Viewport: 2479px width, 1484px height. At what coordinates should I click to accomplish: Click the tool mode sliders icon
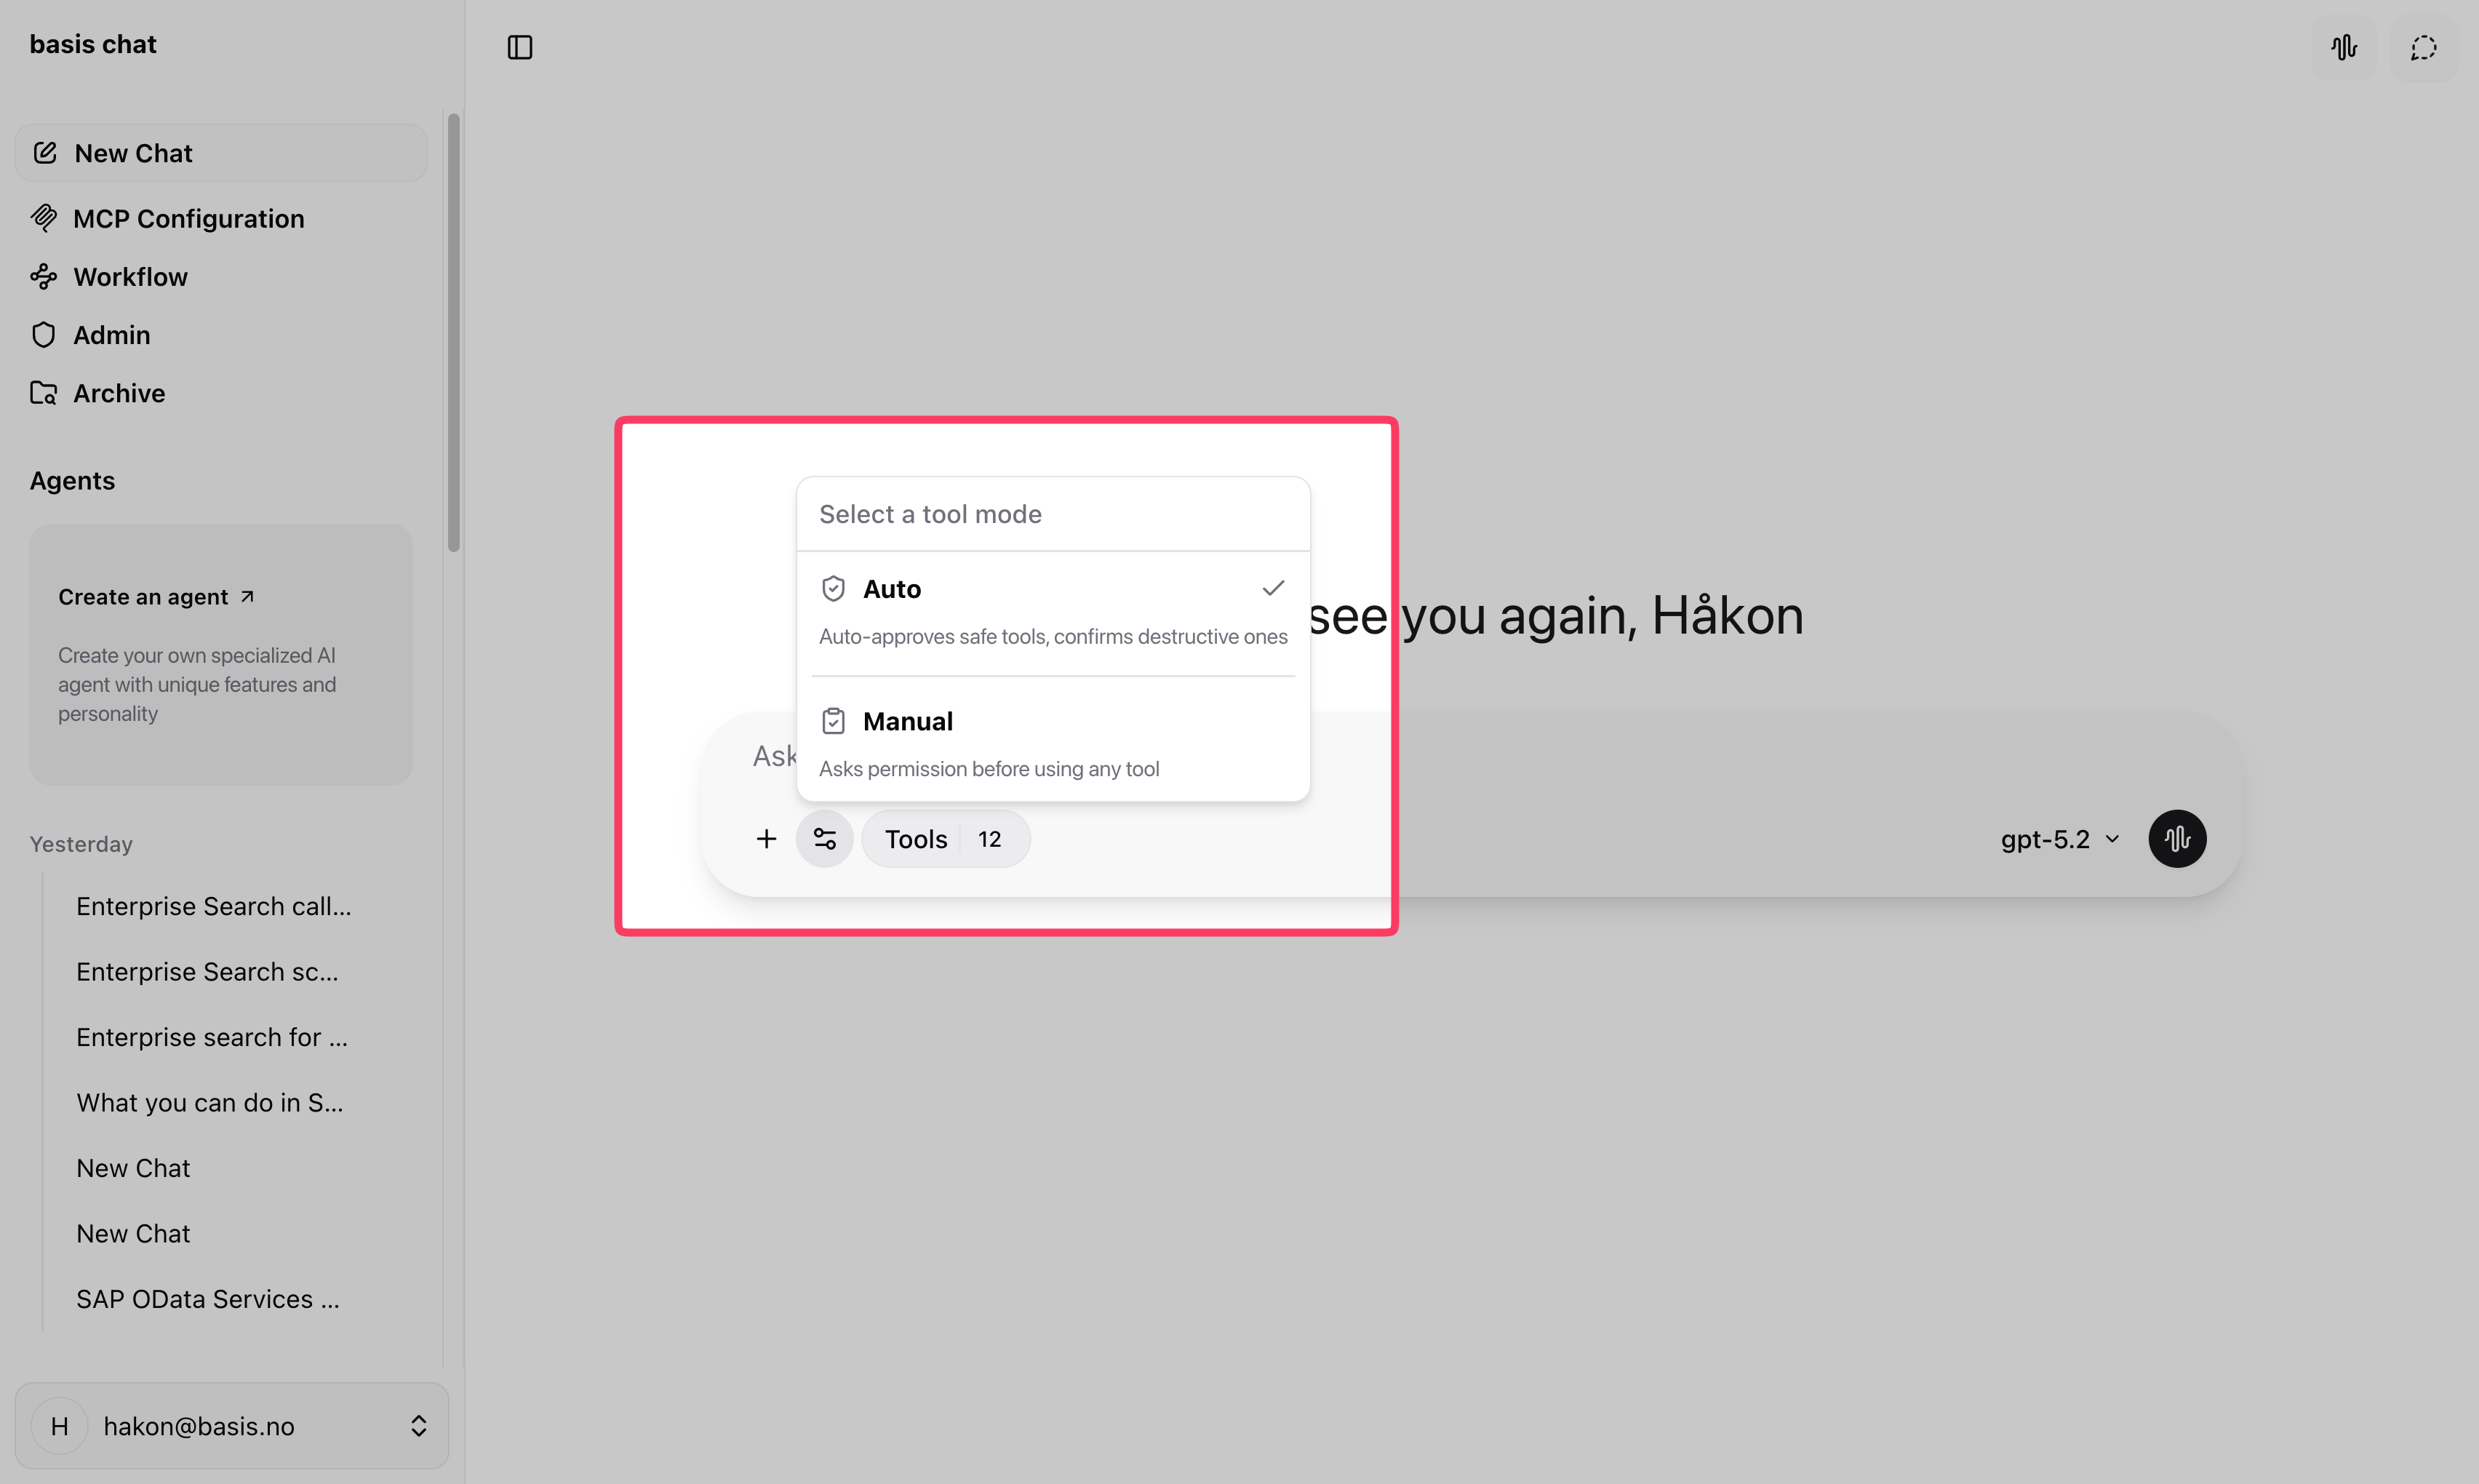(x=824, y=838)
